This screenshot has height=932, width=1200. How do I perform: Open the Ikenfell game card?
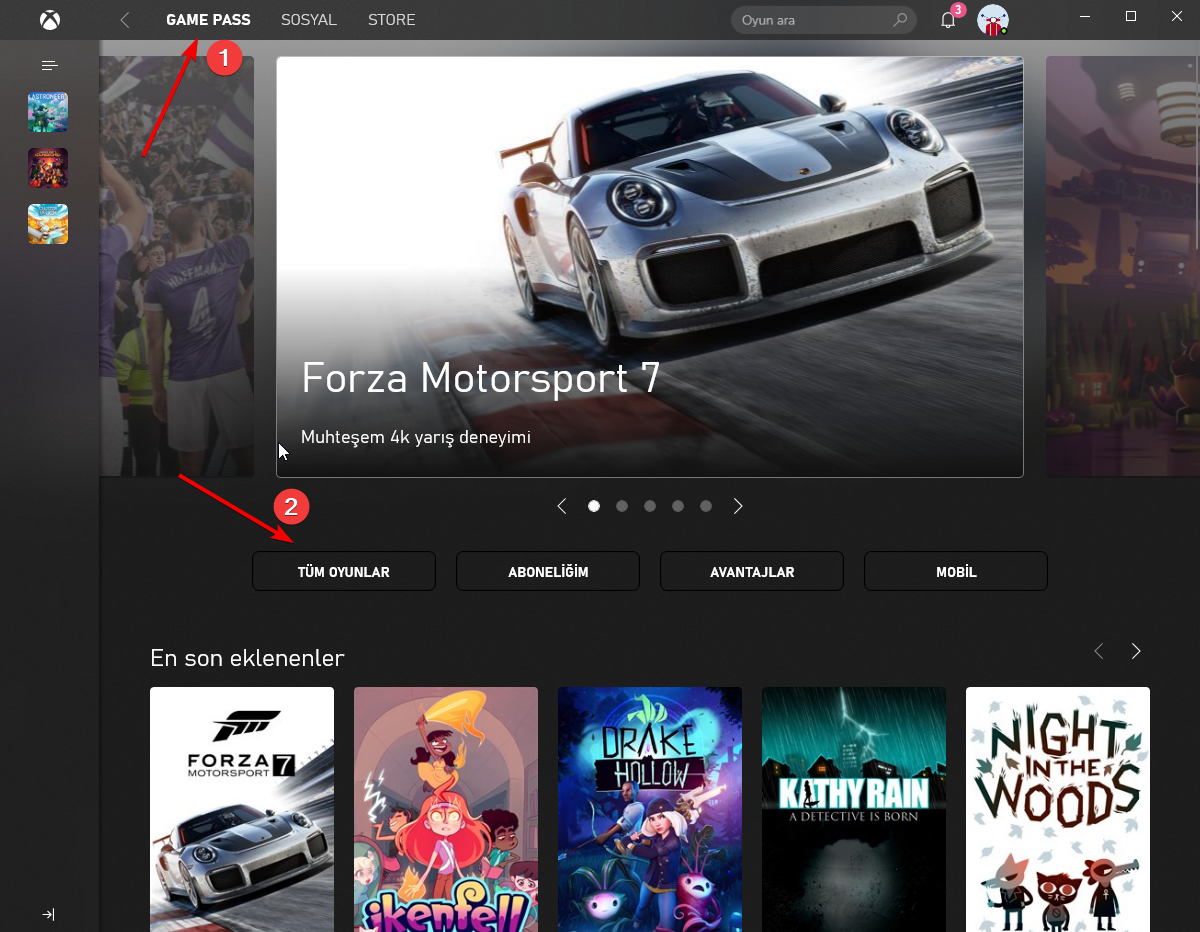tap(446, 809)
